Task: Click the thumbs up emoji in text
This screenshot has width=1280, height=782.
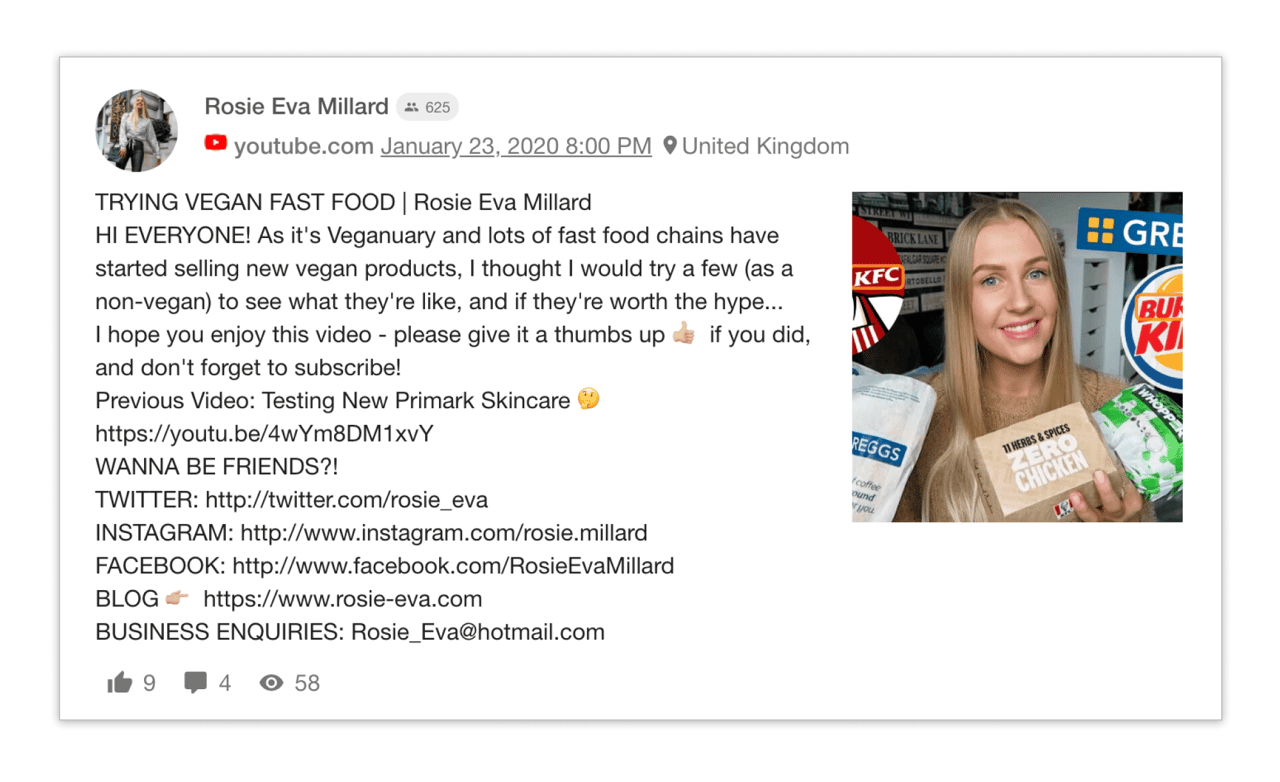Action: pos(684,335)
